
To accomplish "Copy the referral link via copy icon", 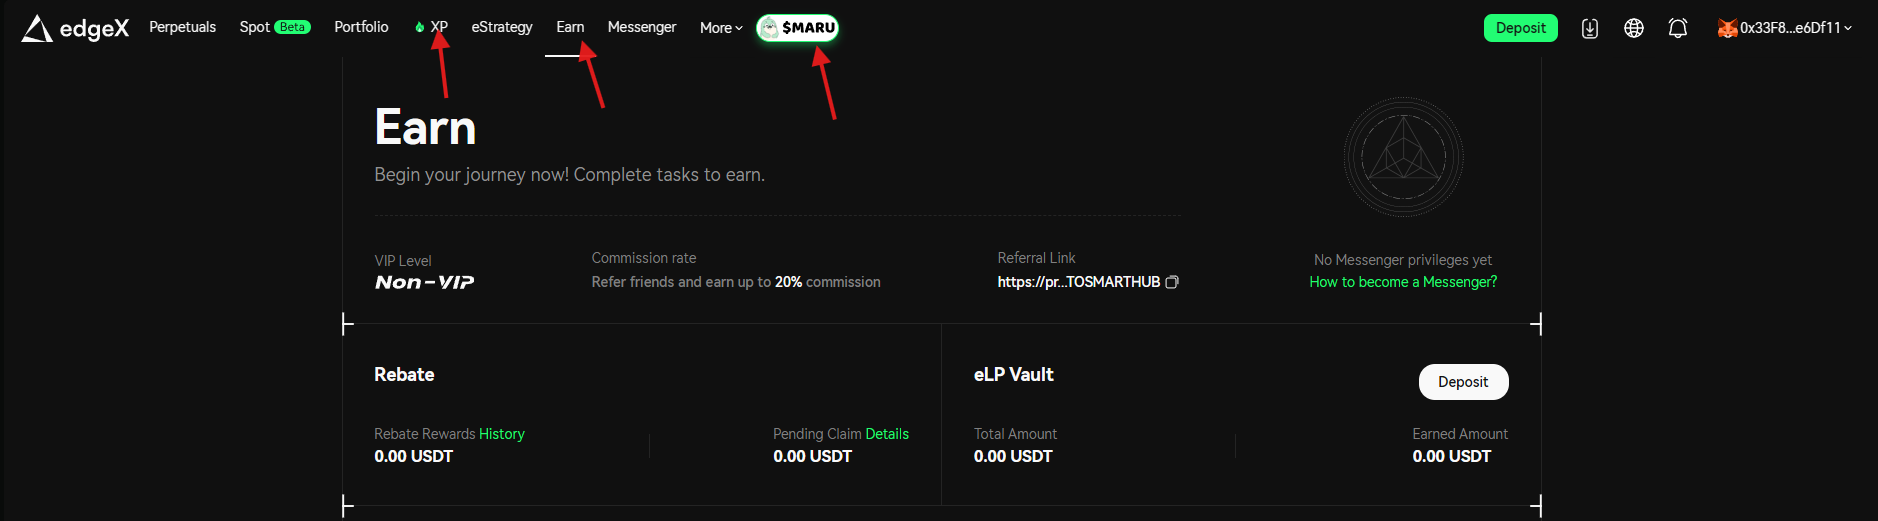I will (1172, 282).
